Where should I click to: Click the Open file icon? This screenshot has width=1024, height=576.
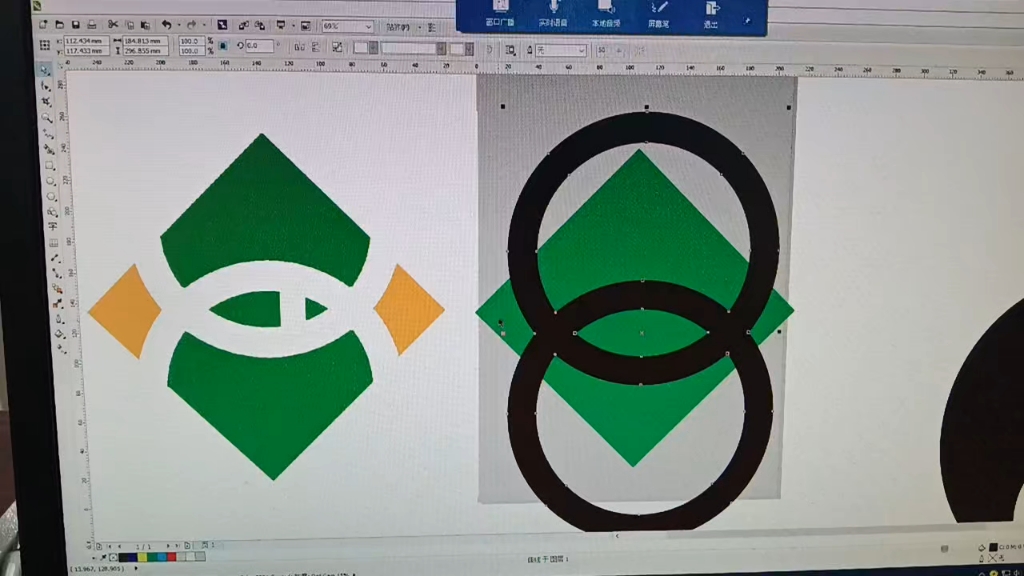tap(59, 25)
